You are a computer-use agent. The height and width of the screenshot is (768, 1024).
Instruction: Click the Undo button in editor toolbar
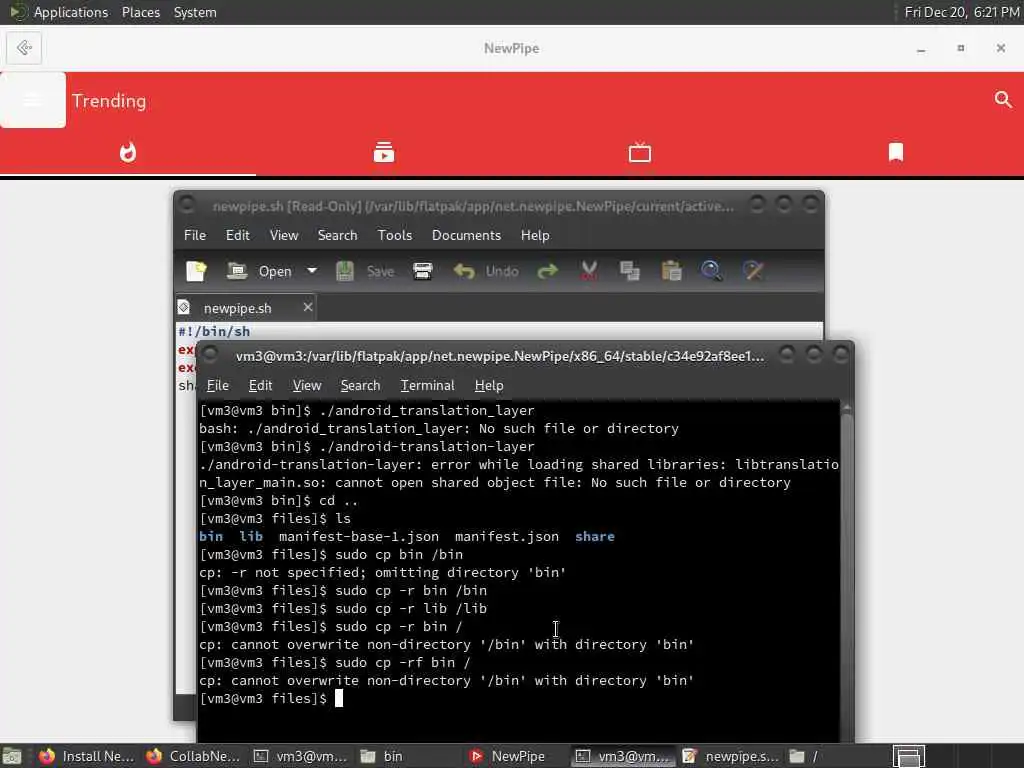pyautogui.click(x=486, y=271)
